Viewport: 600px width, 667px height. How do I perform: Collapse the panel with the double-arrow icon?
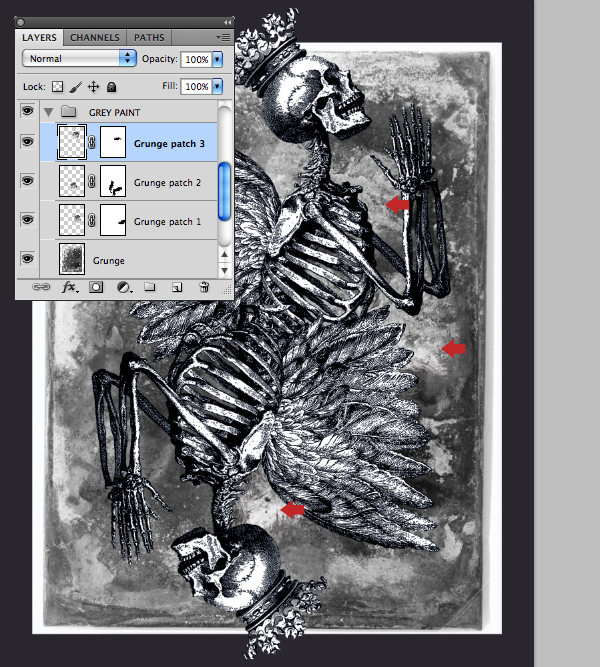click(228, 22)
